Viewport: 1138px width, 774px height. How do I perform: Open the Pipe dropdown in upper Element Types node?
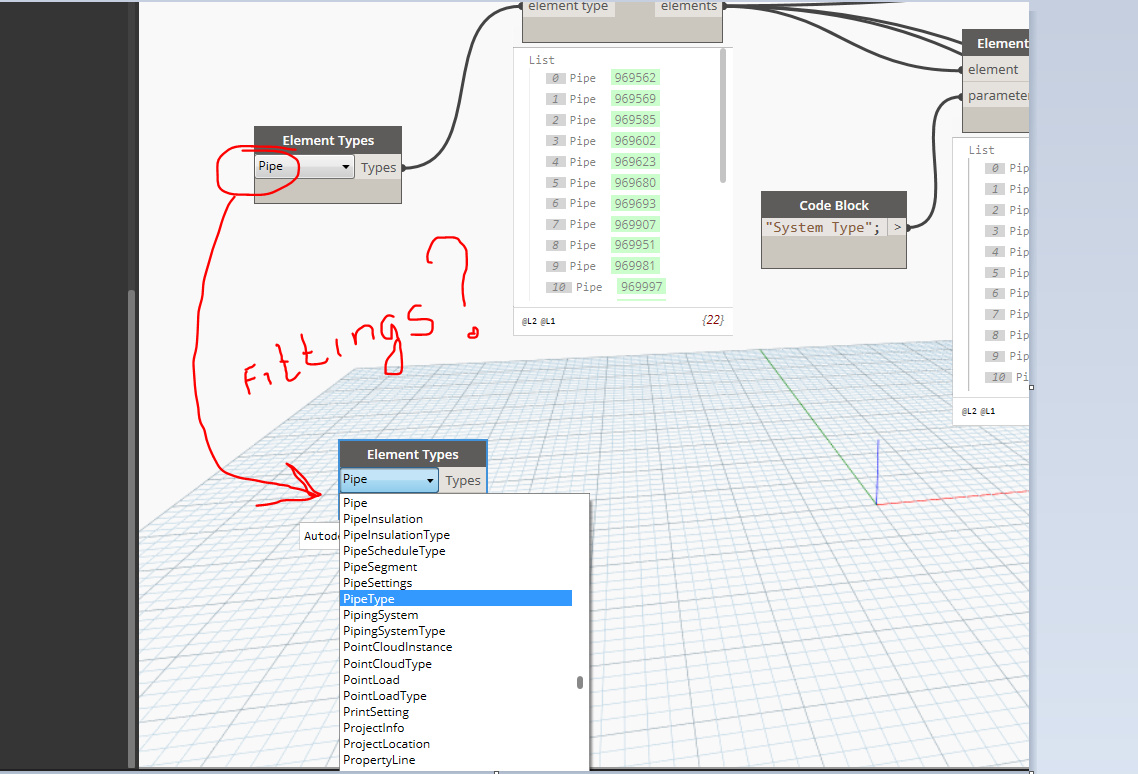(305, 166)
